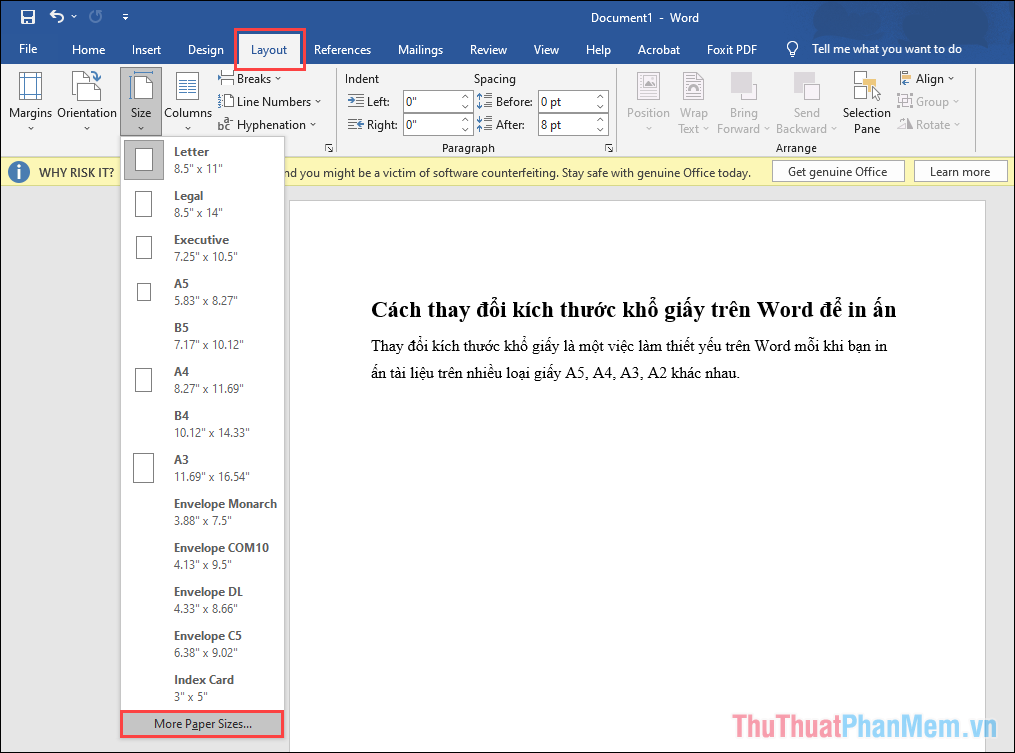Expand the Hyphenation dropdown

[265, 125]
